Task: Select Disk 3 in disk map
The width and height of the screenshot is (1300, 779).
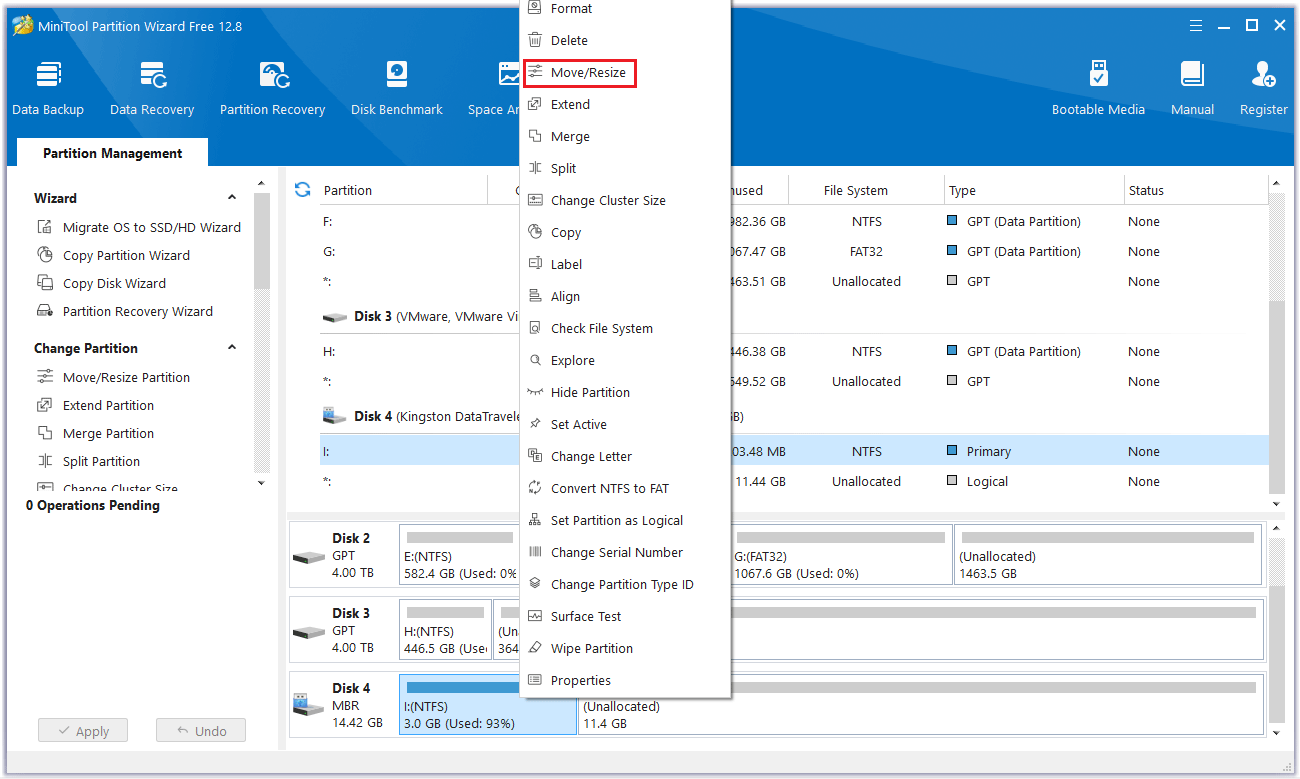Action: [x=344, y=630]
